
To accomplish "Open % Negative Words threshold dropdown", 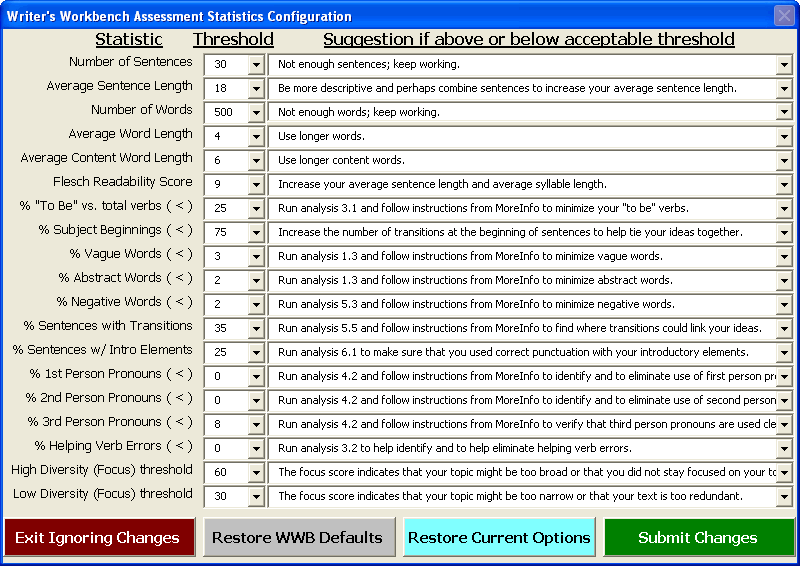I will [x=256, y=304].
